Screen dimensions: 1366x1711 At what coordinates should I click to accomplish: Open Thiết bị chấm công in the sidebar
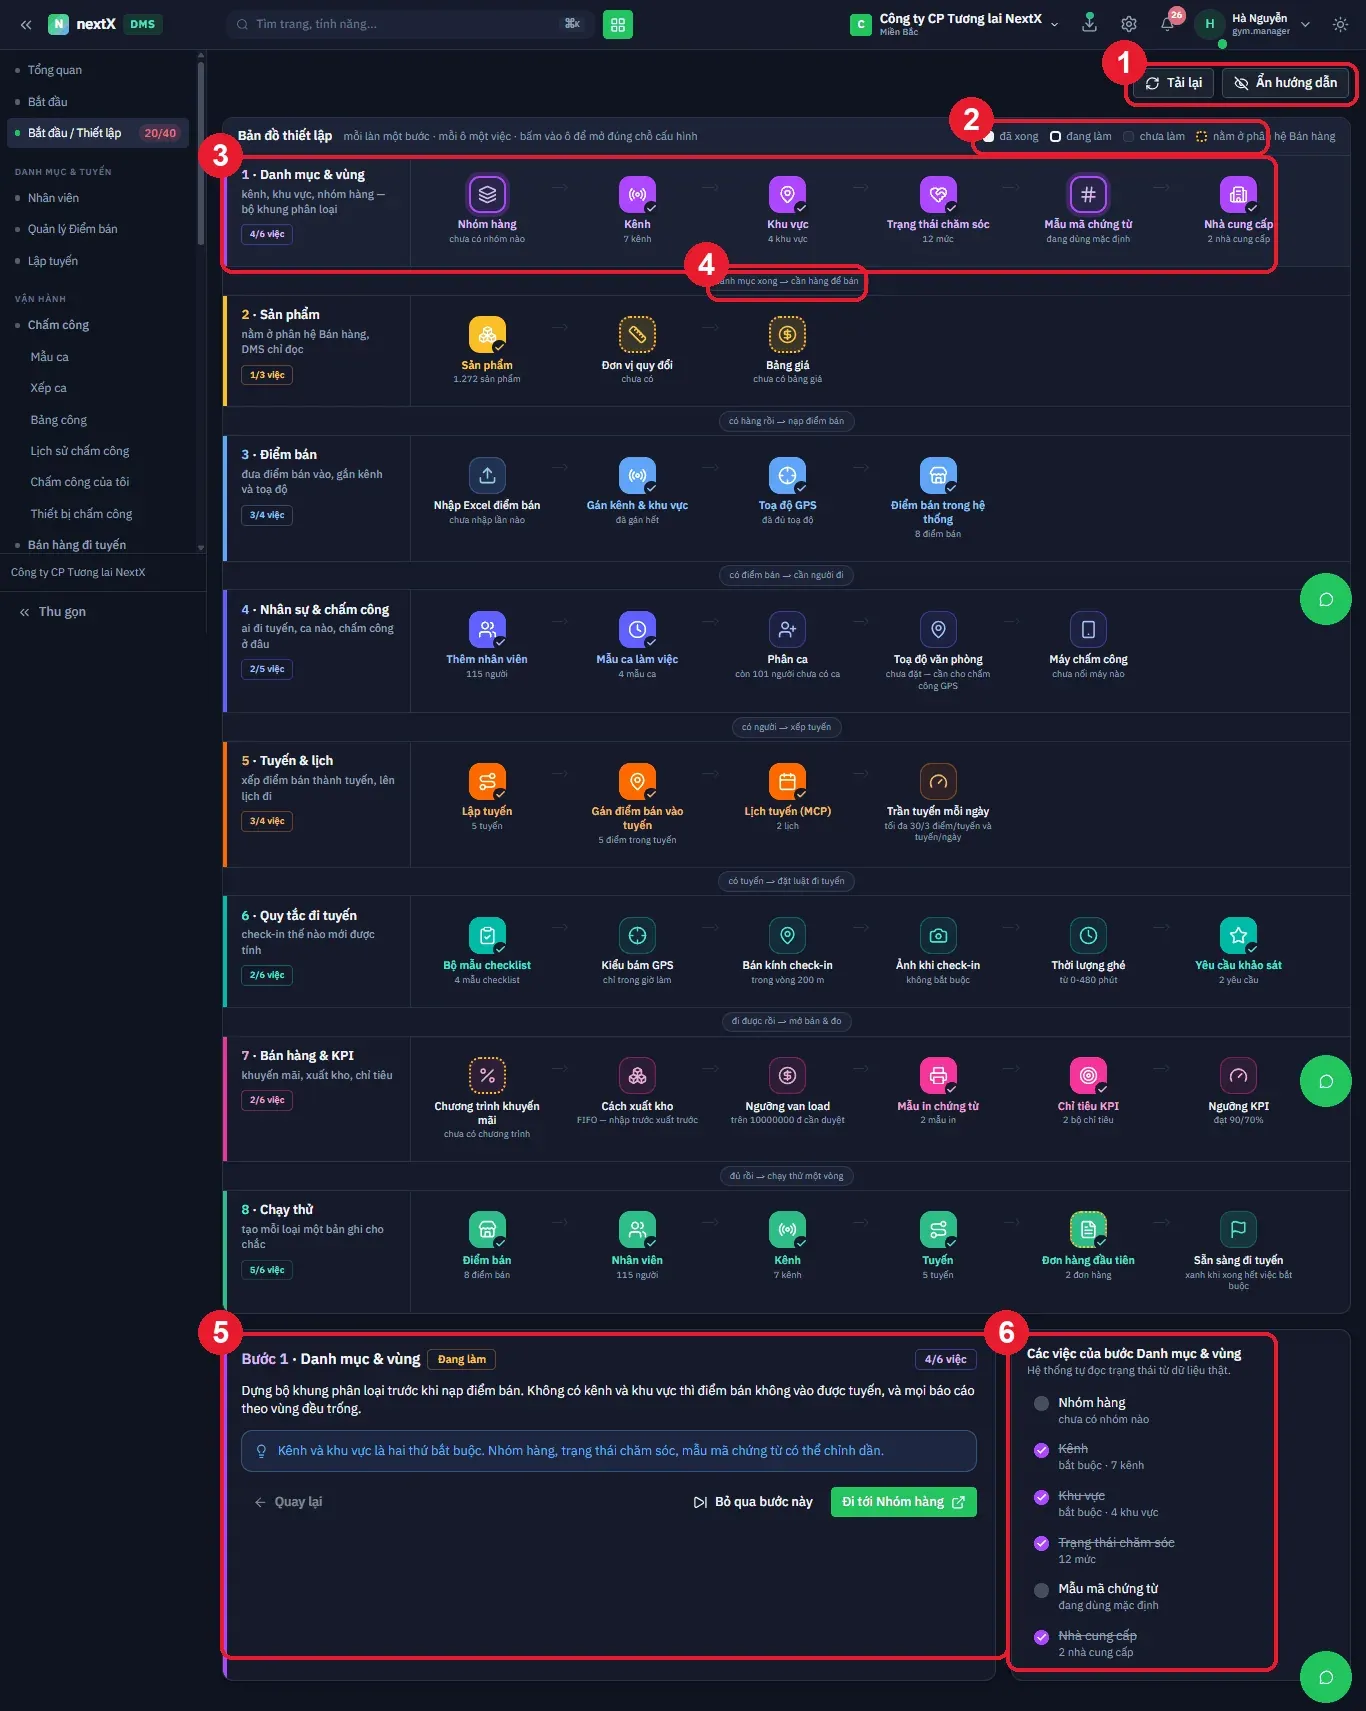pos(81,514)
